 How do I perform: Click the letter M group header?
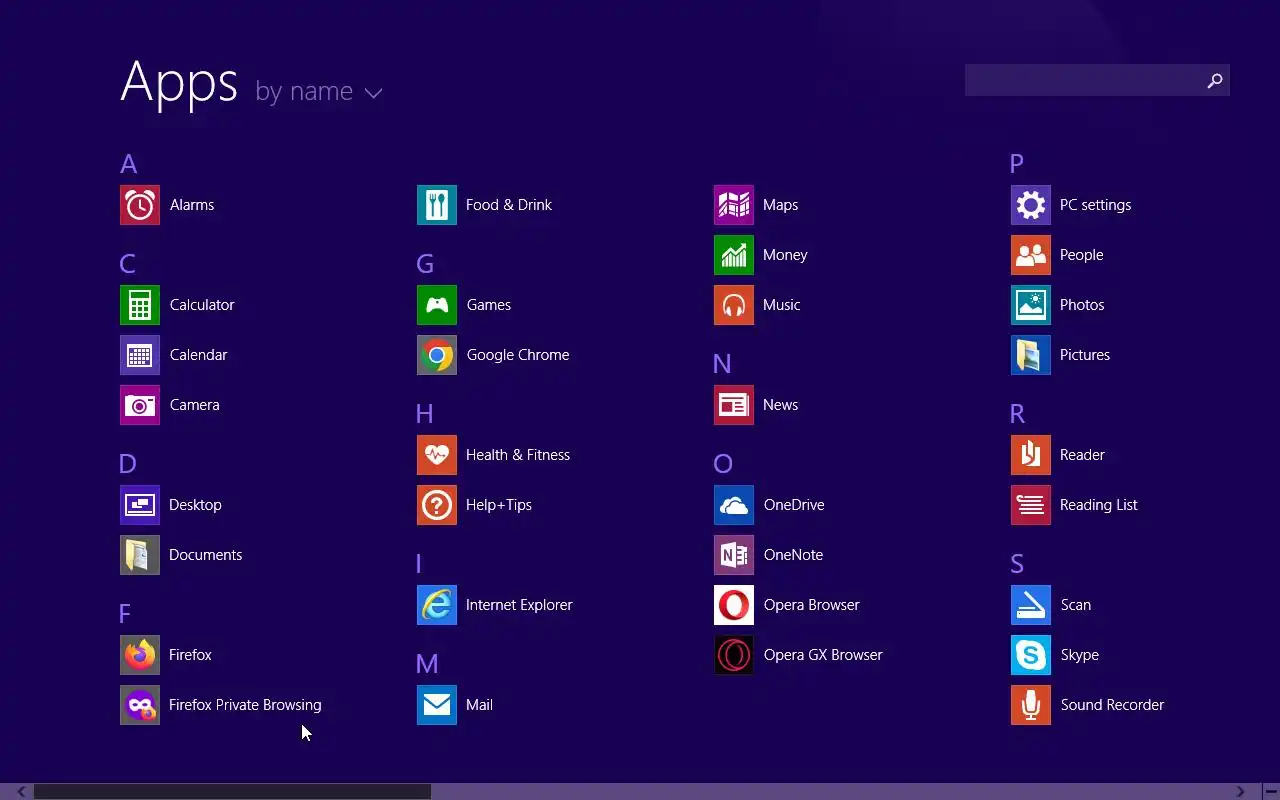pos(427,664)
